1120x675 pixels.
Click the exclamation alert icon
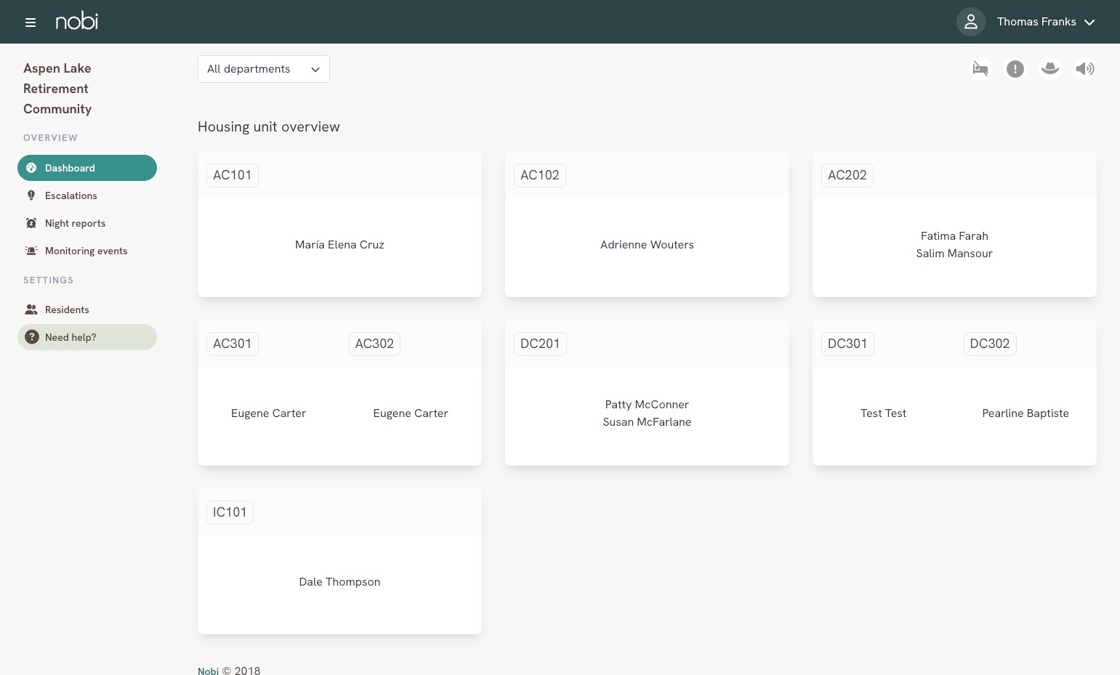pyautogui.click(x=1015, y=69)
